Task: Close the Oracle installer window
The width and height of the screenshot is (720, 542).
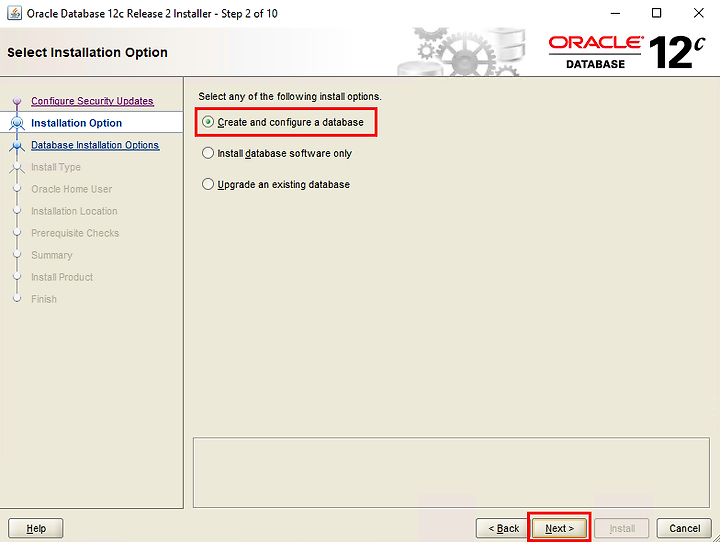Action: coord(698,13)
